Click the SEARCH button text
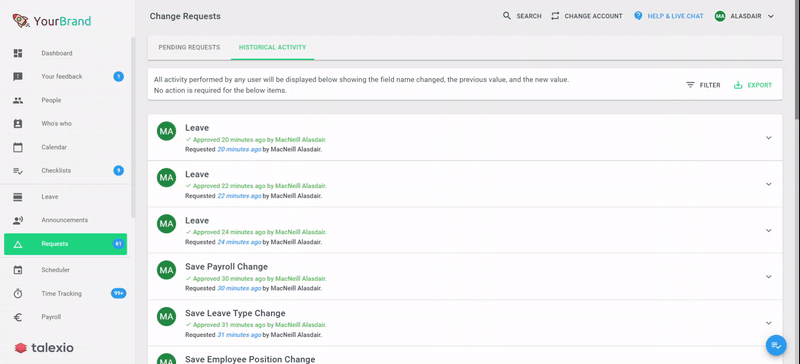The width and height of the screenshot is (800, 364). coord(529,16)
